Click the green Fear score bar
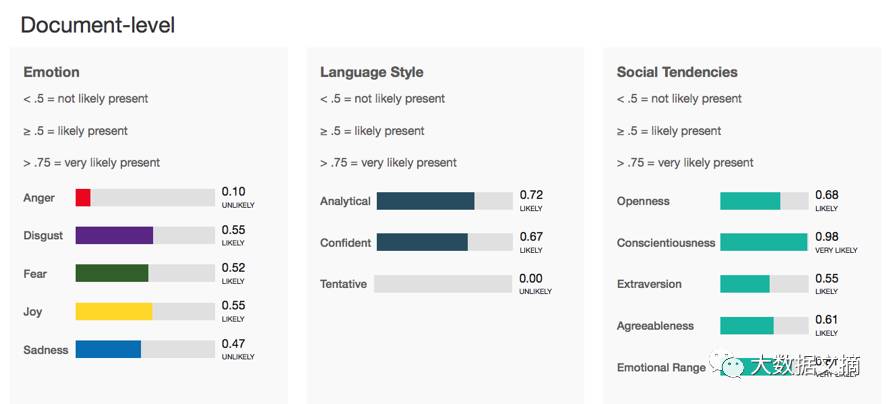Image resolution: width=889 pixels, height=404 pixels. 145,273
